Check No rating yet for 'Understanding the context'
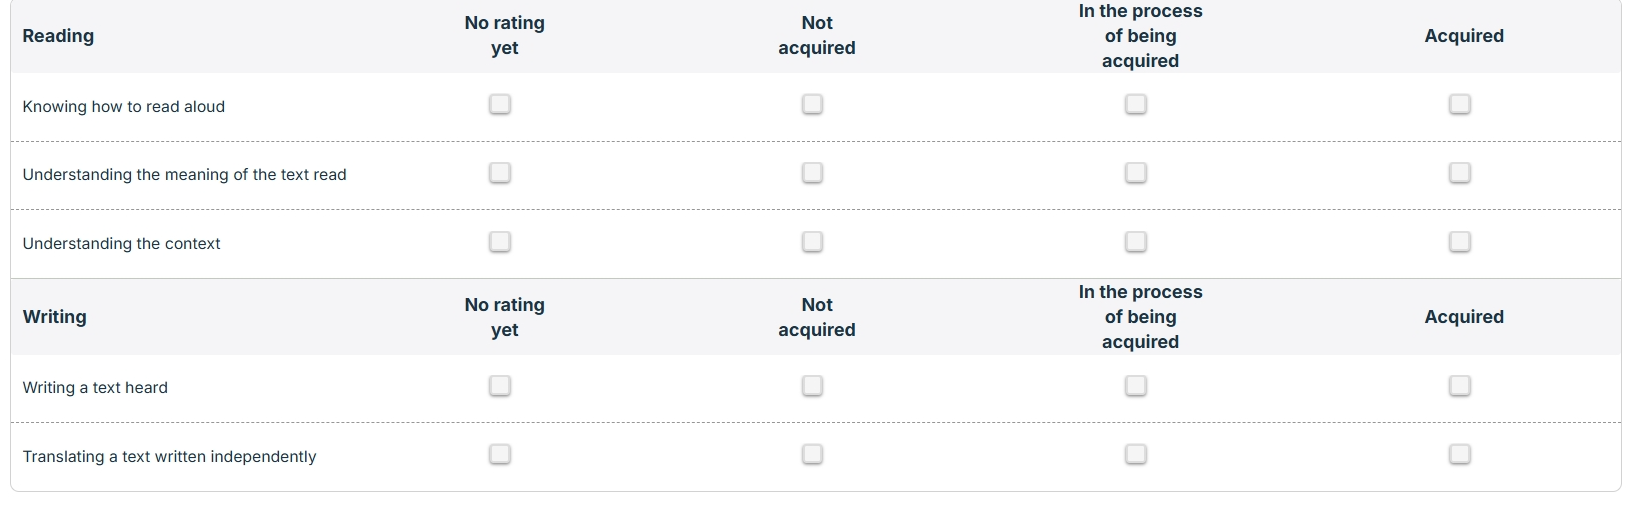1632x507 pixels. [x=500, y=242]
